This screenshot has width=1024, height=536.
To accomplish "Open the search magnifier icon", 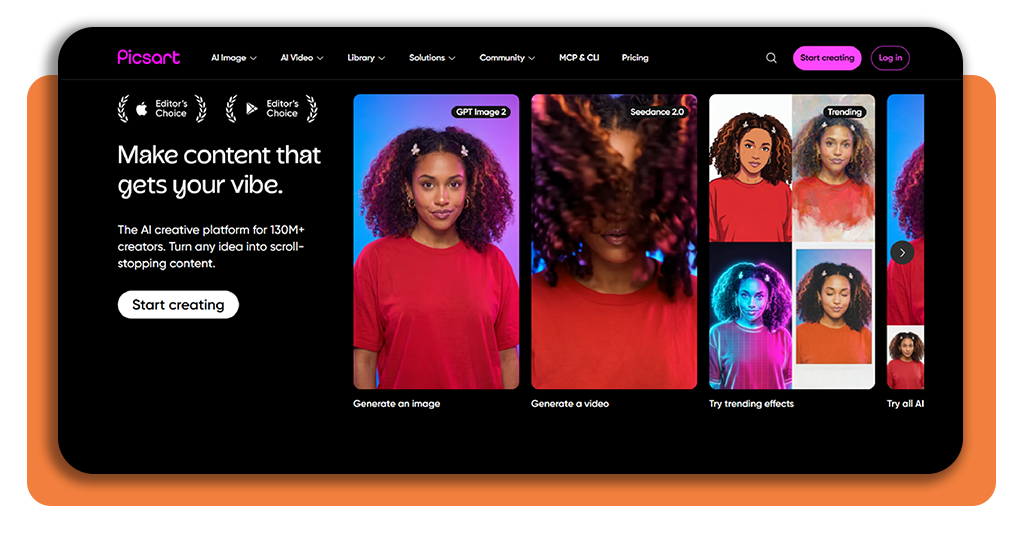I will click(x=771, y=58).
